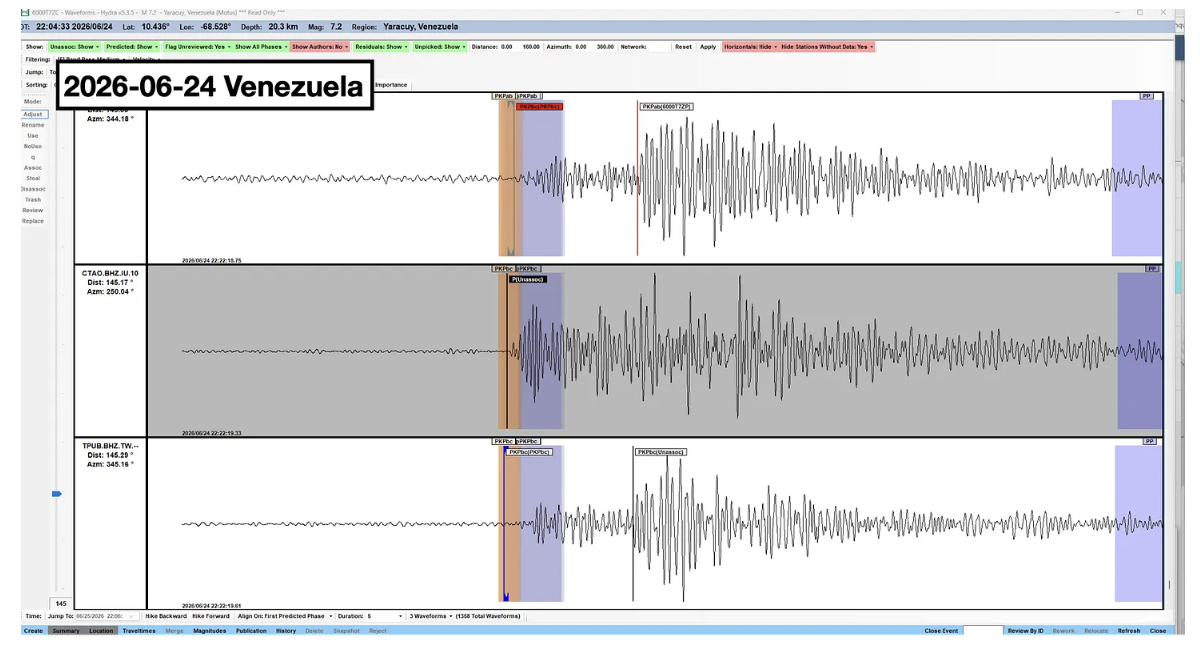The image size is (1200, 658).
Task: Select the TPUB.BHZ.TW.-- station label
Action: click(x=109, y=446)
